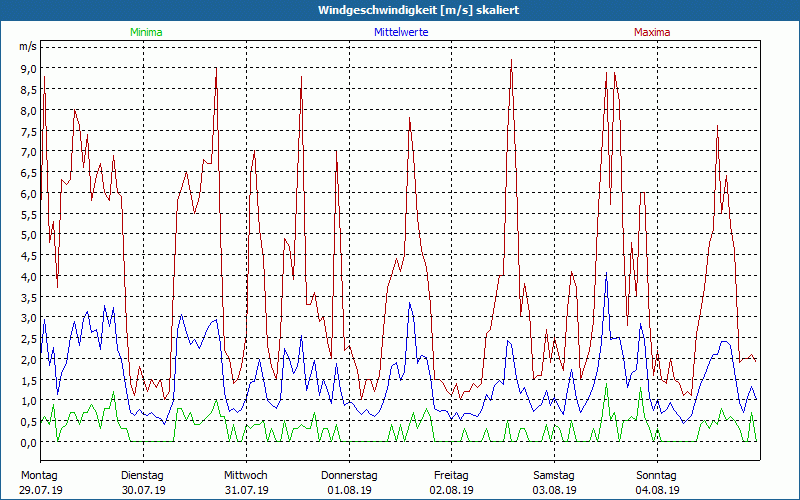This screenshot has width=800, height=500.
Task: Click the '8,0' y-axis value
Action: (29, 110)
